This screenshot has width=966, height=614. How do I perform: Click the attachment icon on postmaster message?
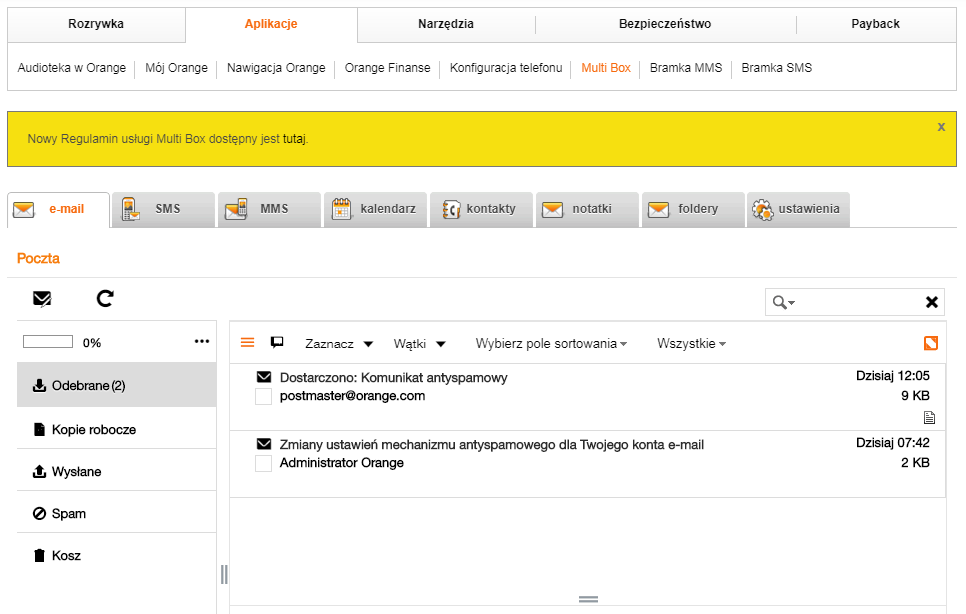[x=929, y=417]
